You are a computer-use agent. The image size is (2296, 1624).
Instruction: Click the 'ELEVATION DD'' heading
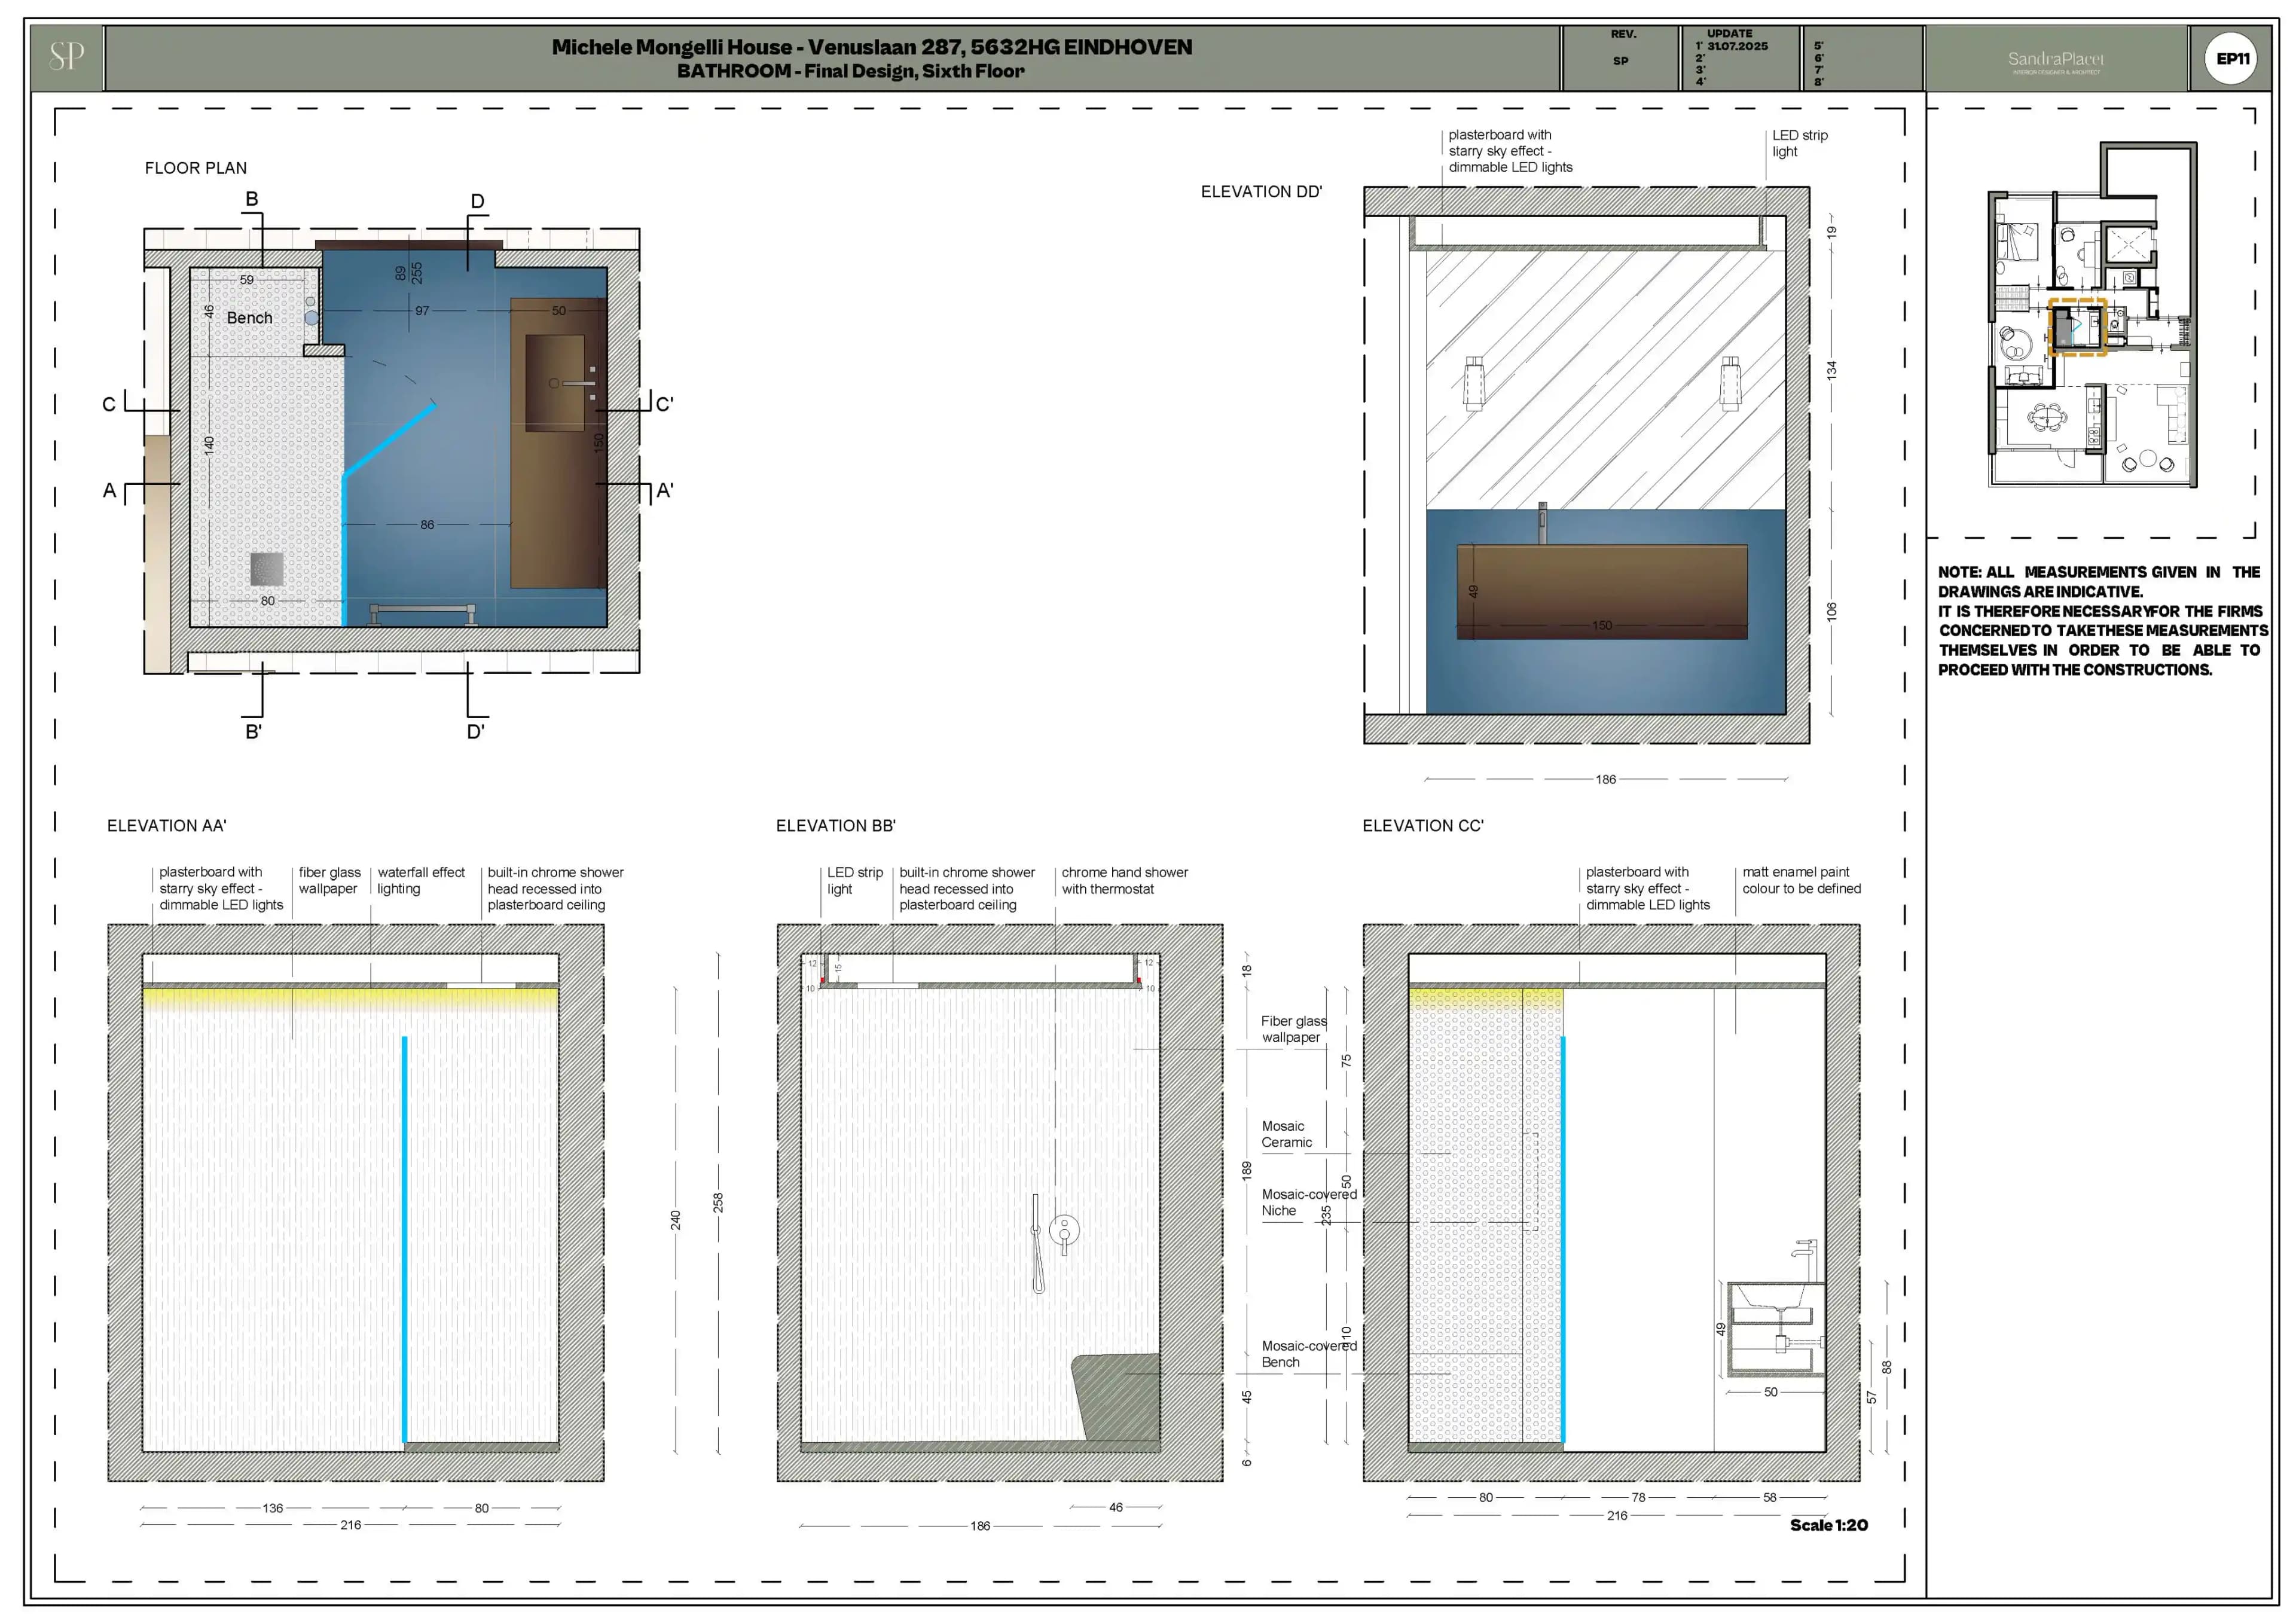point(1261,192)
